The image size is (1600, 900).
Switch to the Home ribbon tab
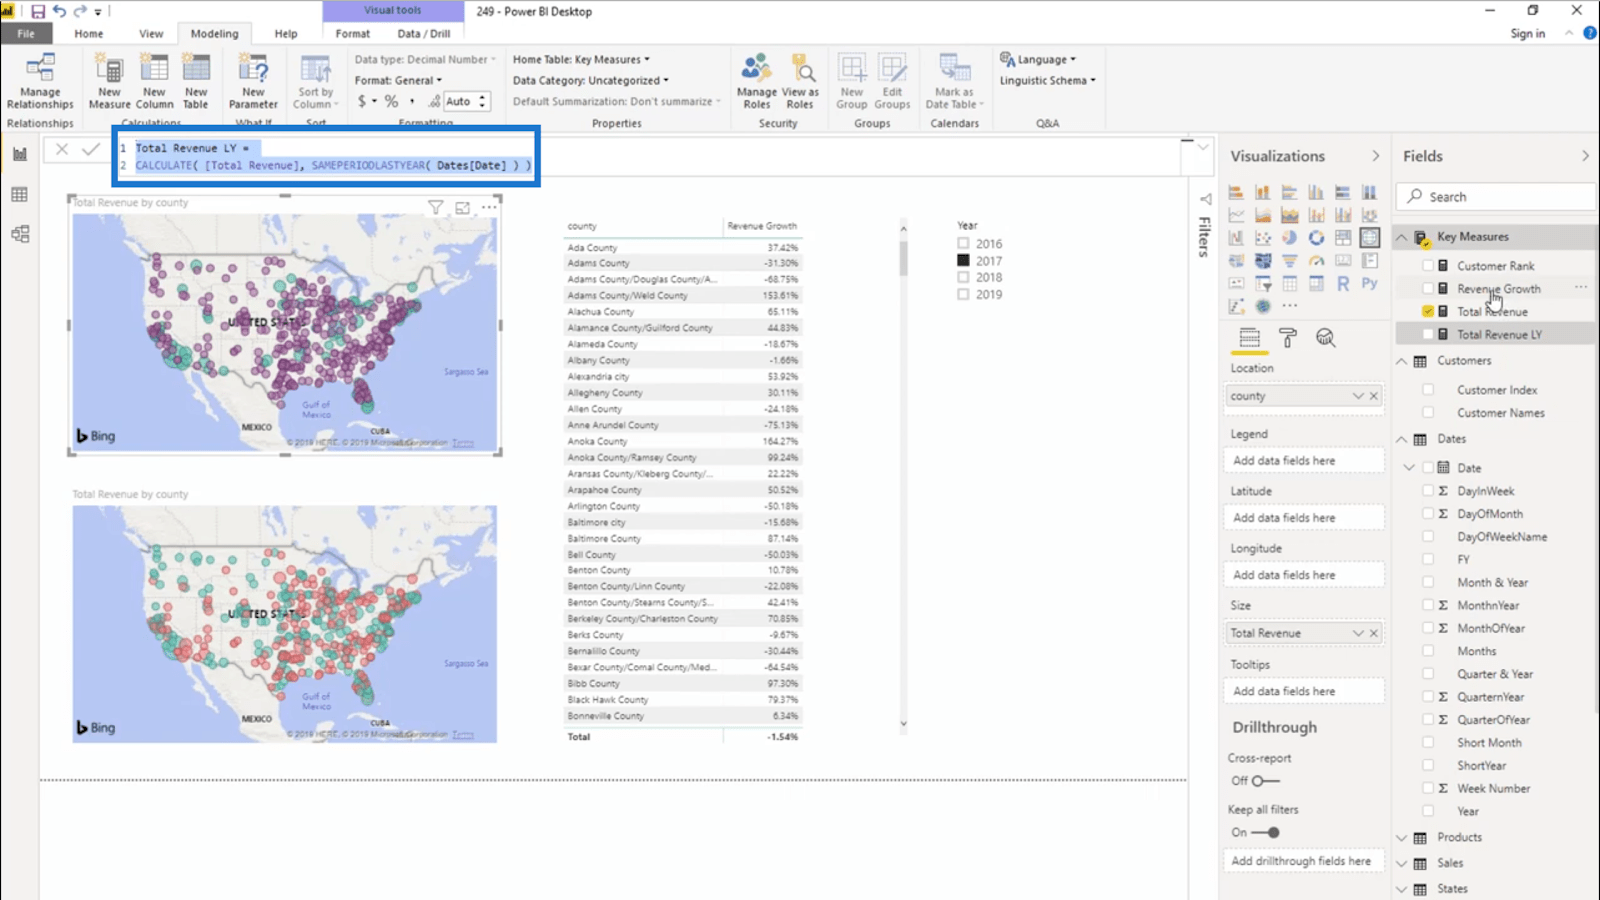[88, 33]
